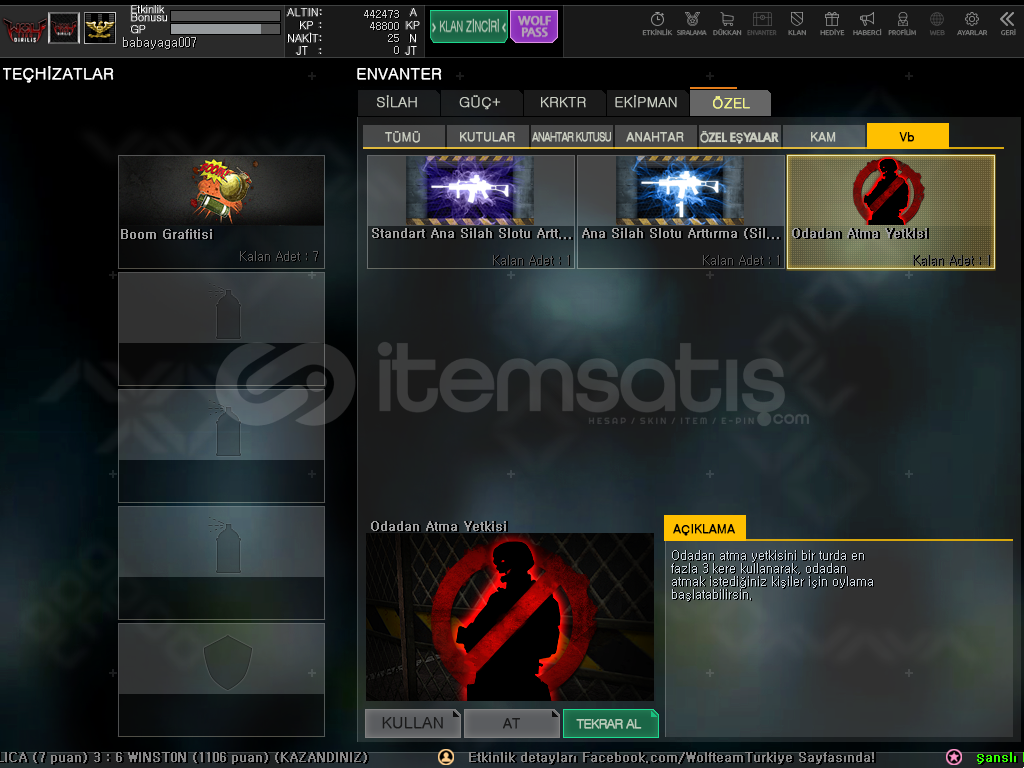Click the KP value 48800
The height and width of the screenshot is (768, 1024).
(x=384, y=25)
